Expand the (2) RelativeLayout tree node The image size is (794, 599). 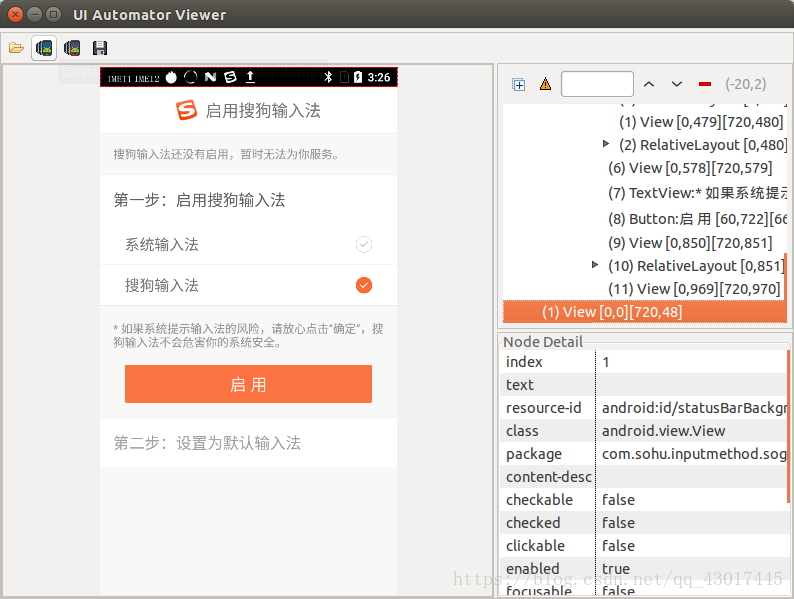[x=606, y=144]
